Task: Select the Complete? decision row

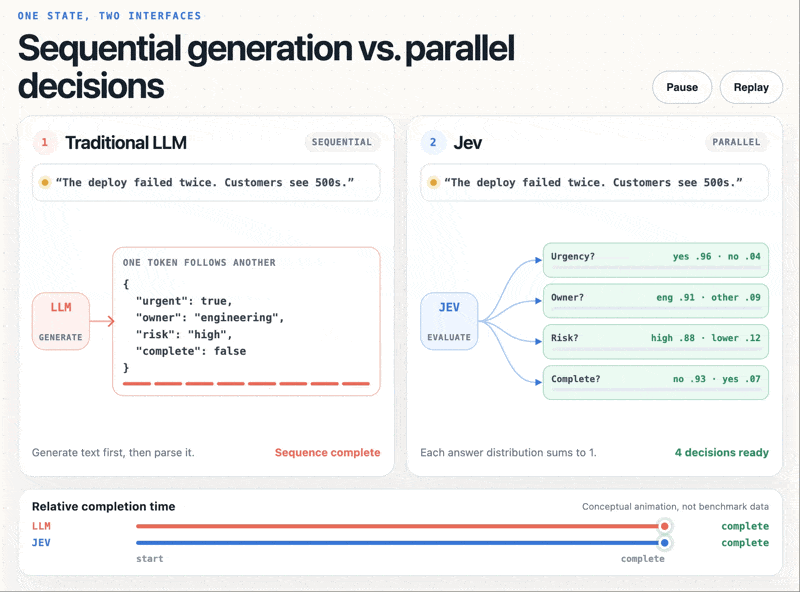Action: 656,382
